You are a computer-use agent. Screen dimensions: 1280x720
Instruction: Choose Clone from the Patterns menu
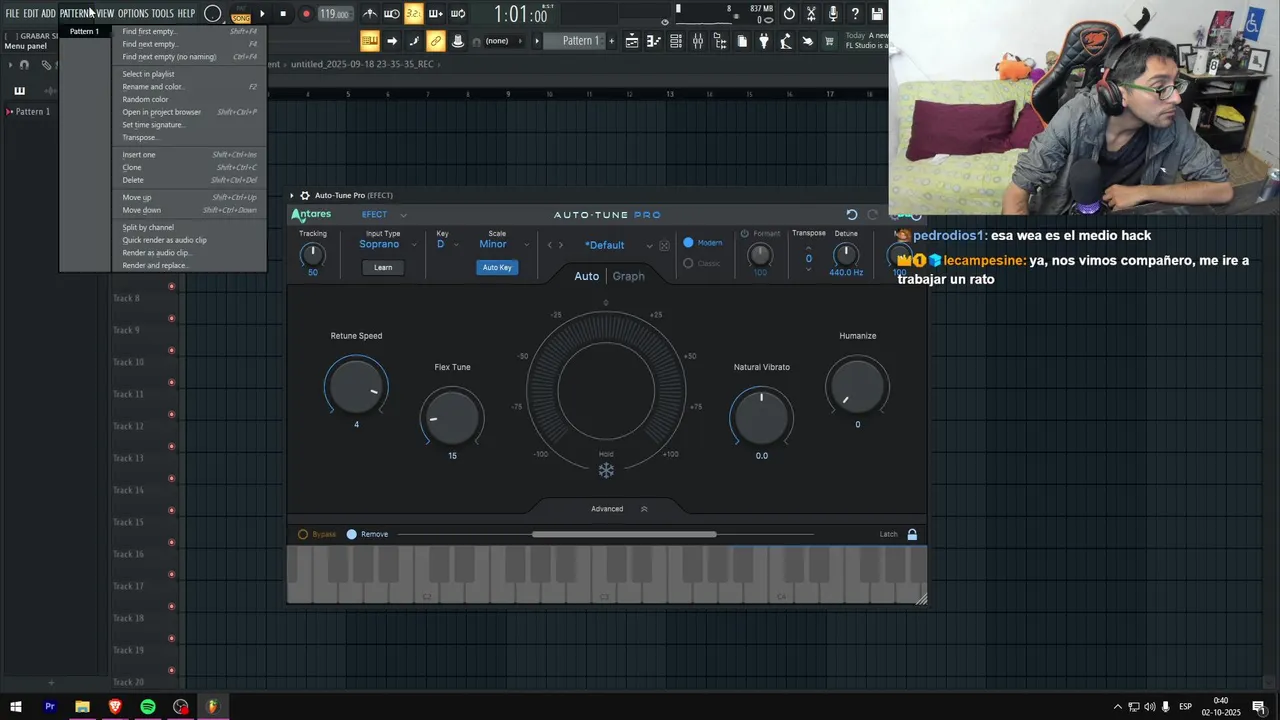[x=189, y=167]
